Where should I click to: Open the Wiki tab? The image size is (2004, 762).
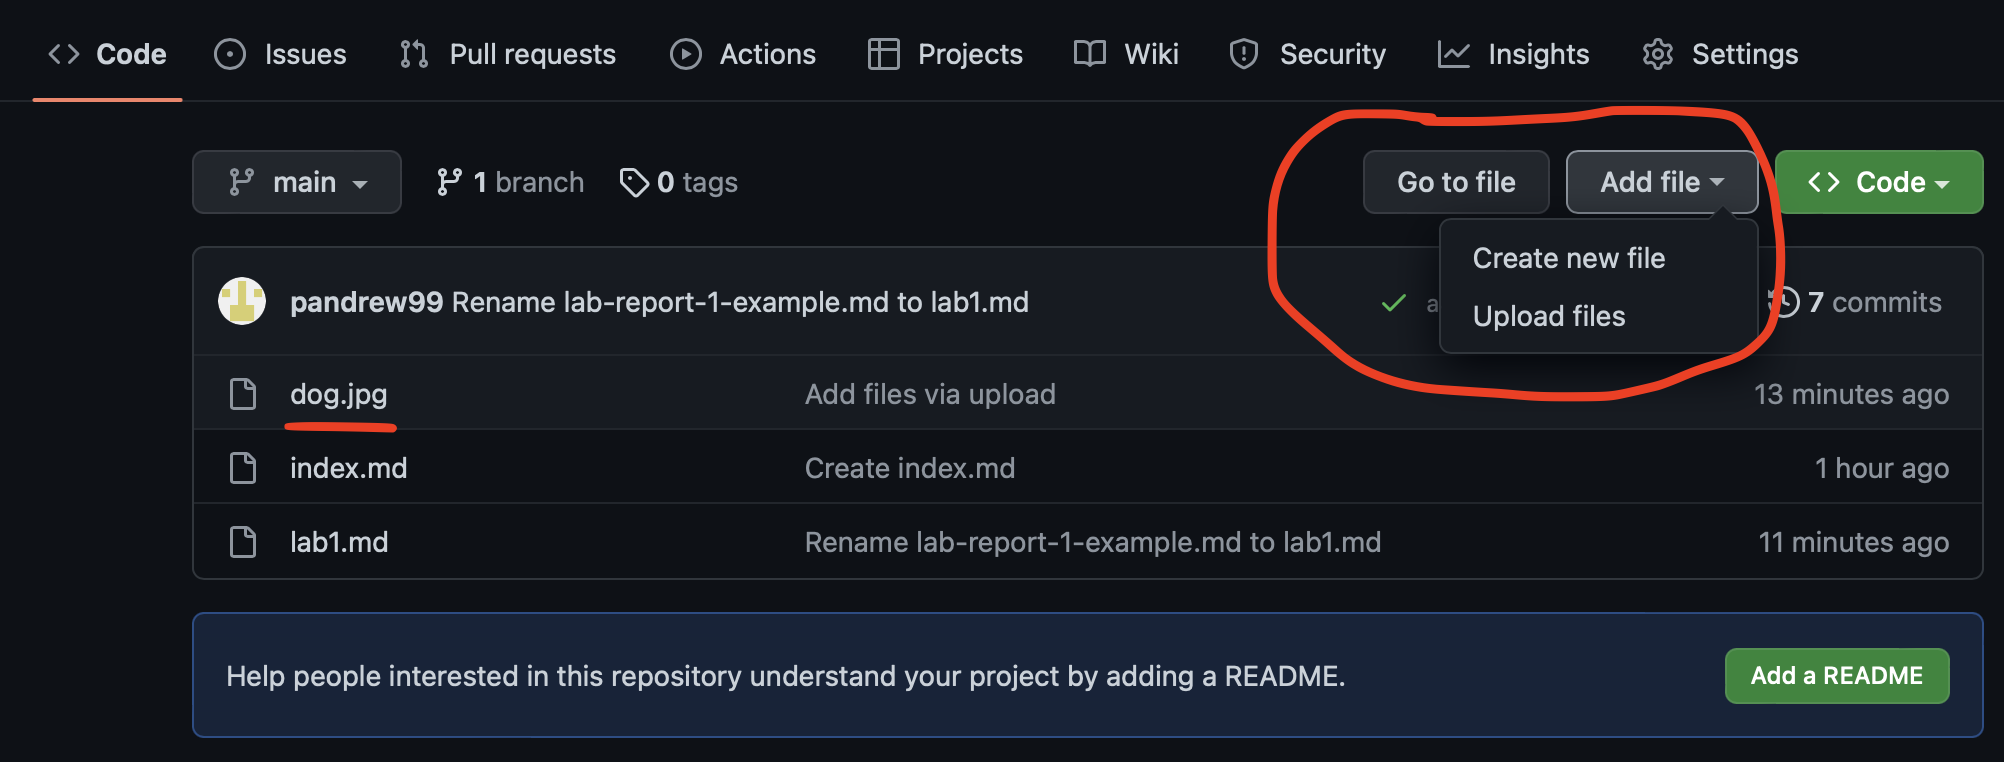[1126, 54]
